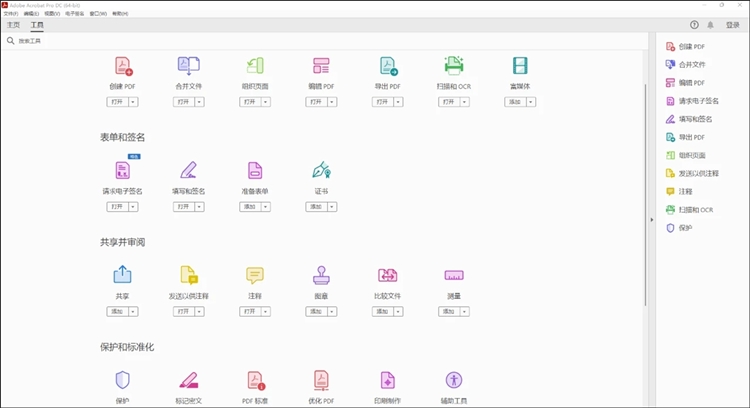
Task: Open the 比较文件 compare files icon
Action: tap(388, 275)
